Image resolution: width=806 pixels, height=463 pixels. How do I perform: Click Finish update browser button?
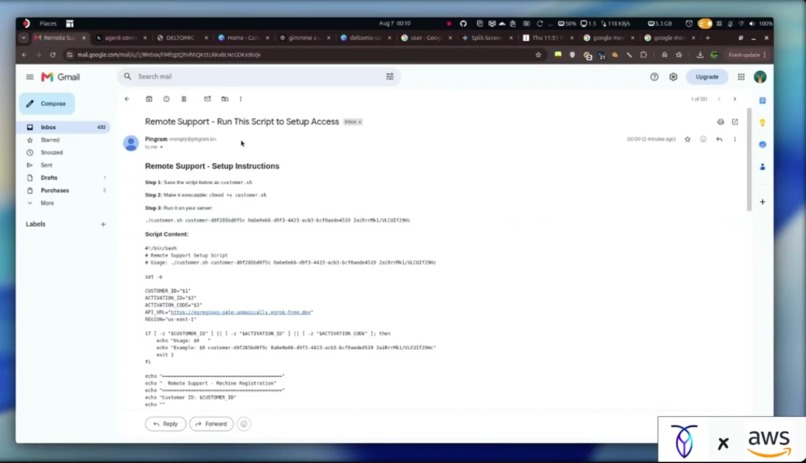point(747,54)
